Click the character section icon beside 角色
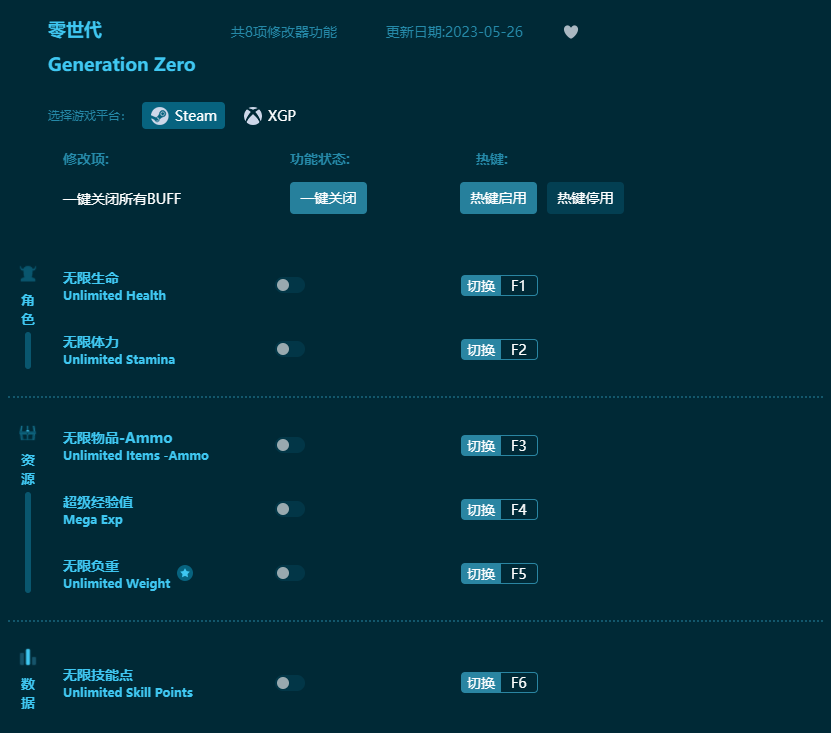This screenshot has height=733, width=831. click(27, 273)
